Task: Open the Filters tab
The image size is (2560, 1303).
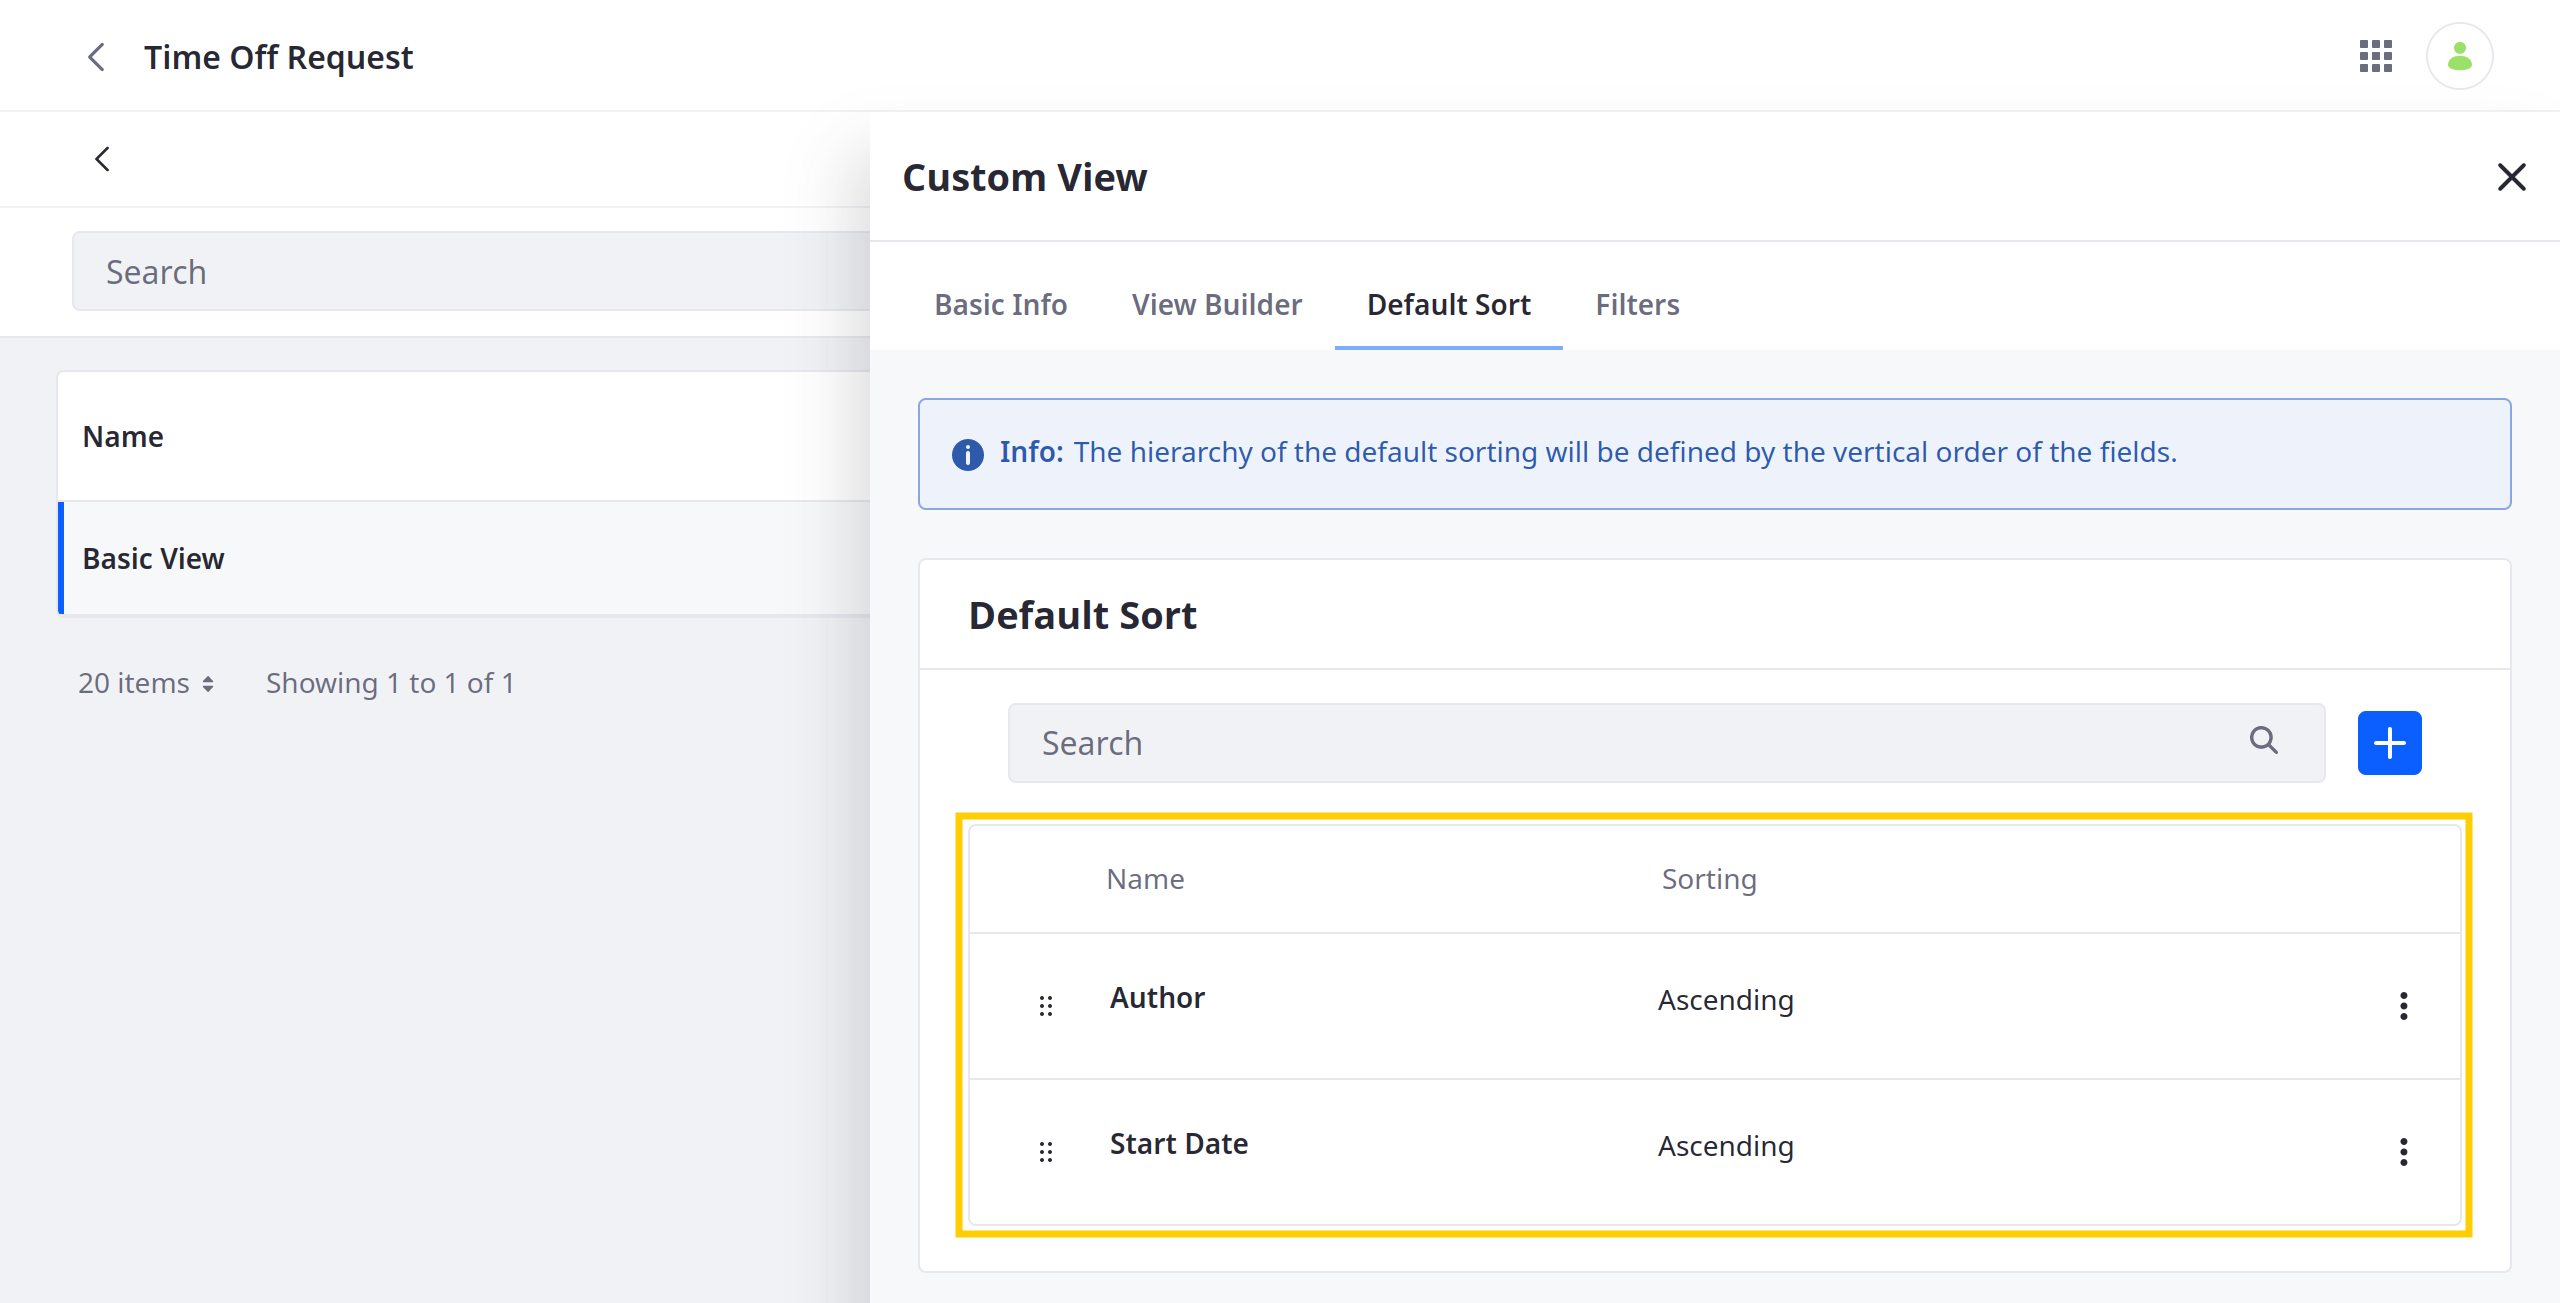Action: pyautogui.click(x=1637, y=304)
